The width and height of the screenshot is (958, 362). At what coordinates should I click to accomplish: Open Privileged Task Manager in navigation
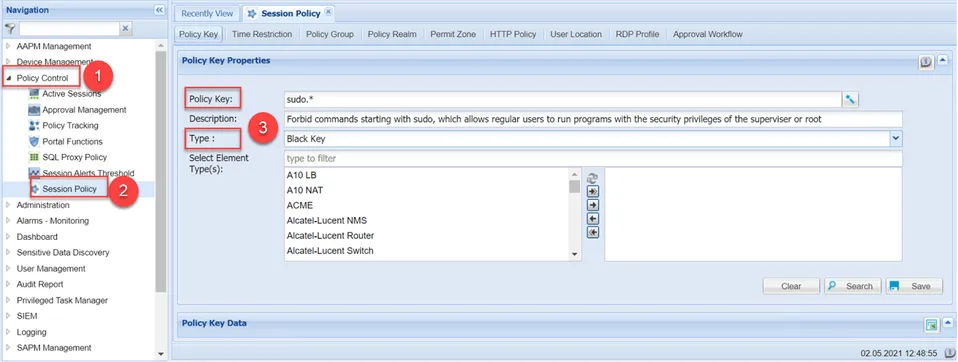(x=62, y=300)
